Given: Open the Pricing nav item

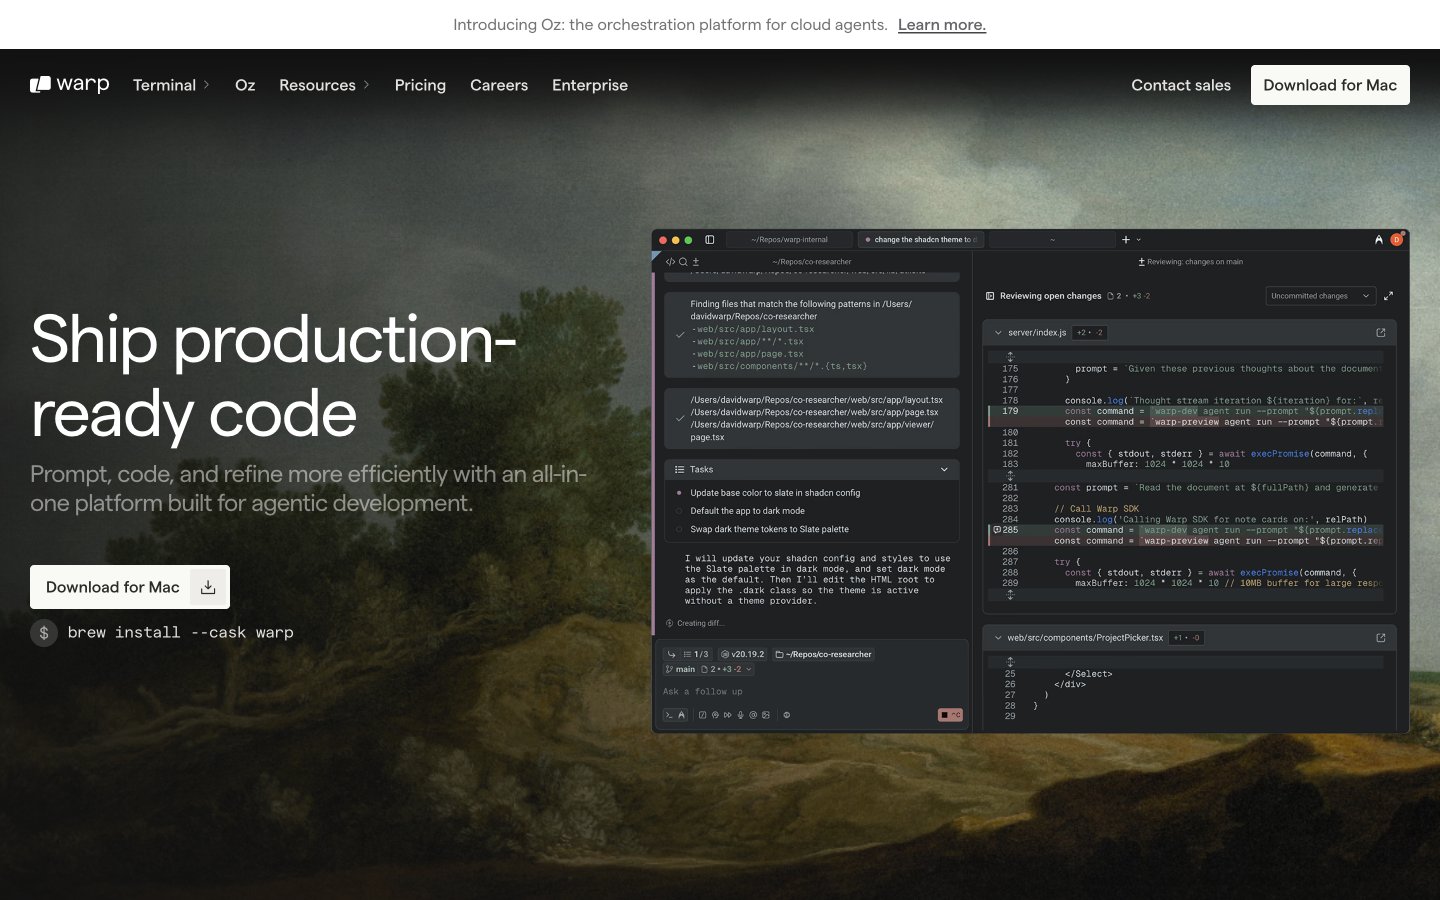Looking at the screenshot, I should click(420, 85).
